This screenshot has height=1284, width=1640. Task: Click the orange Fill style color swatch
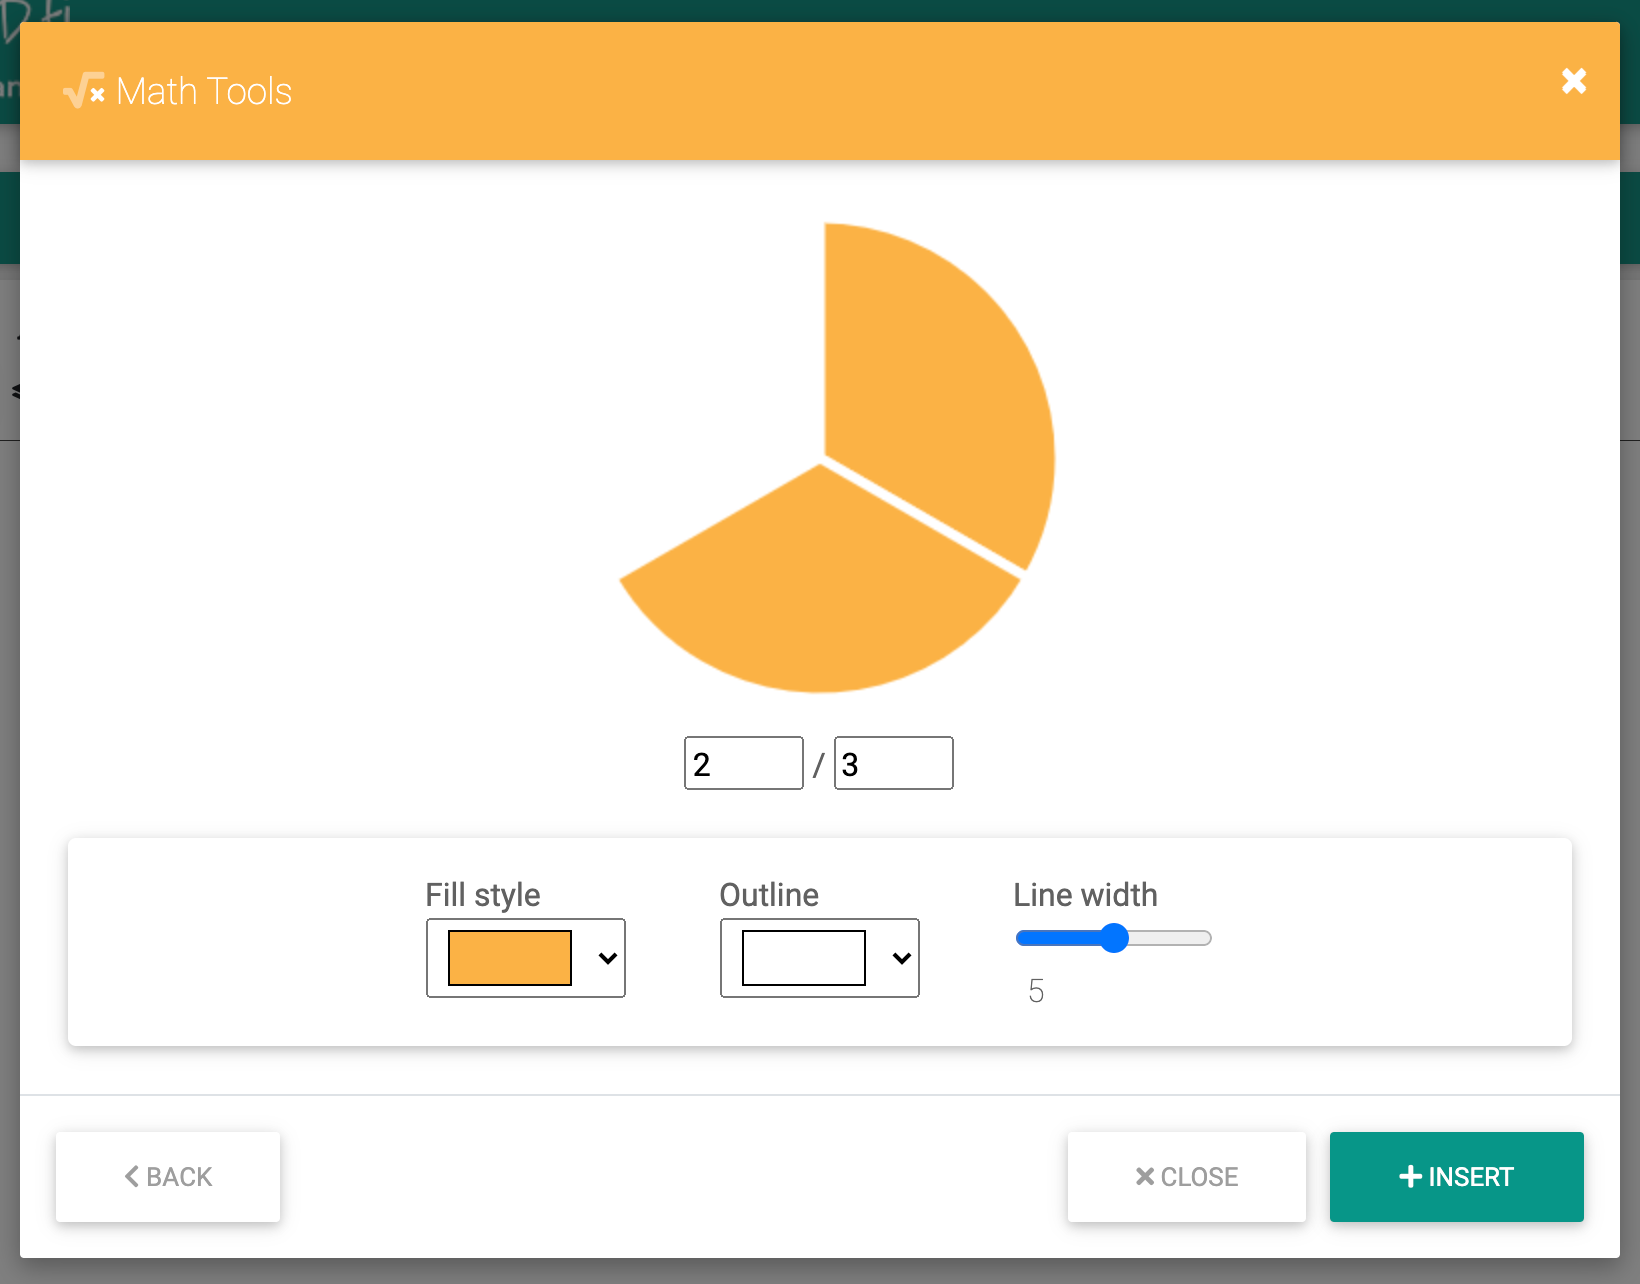[510, 958]
